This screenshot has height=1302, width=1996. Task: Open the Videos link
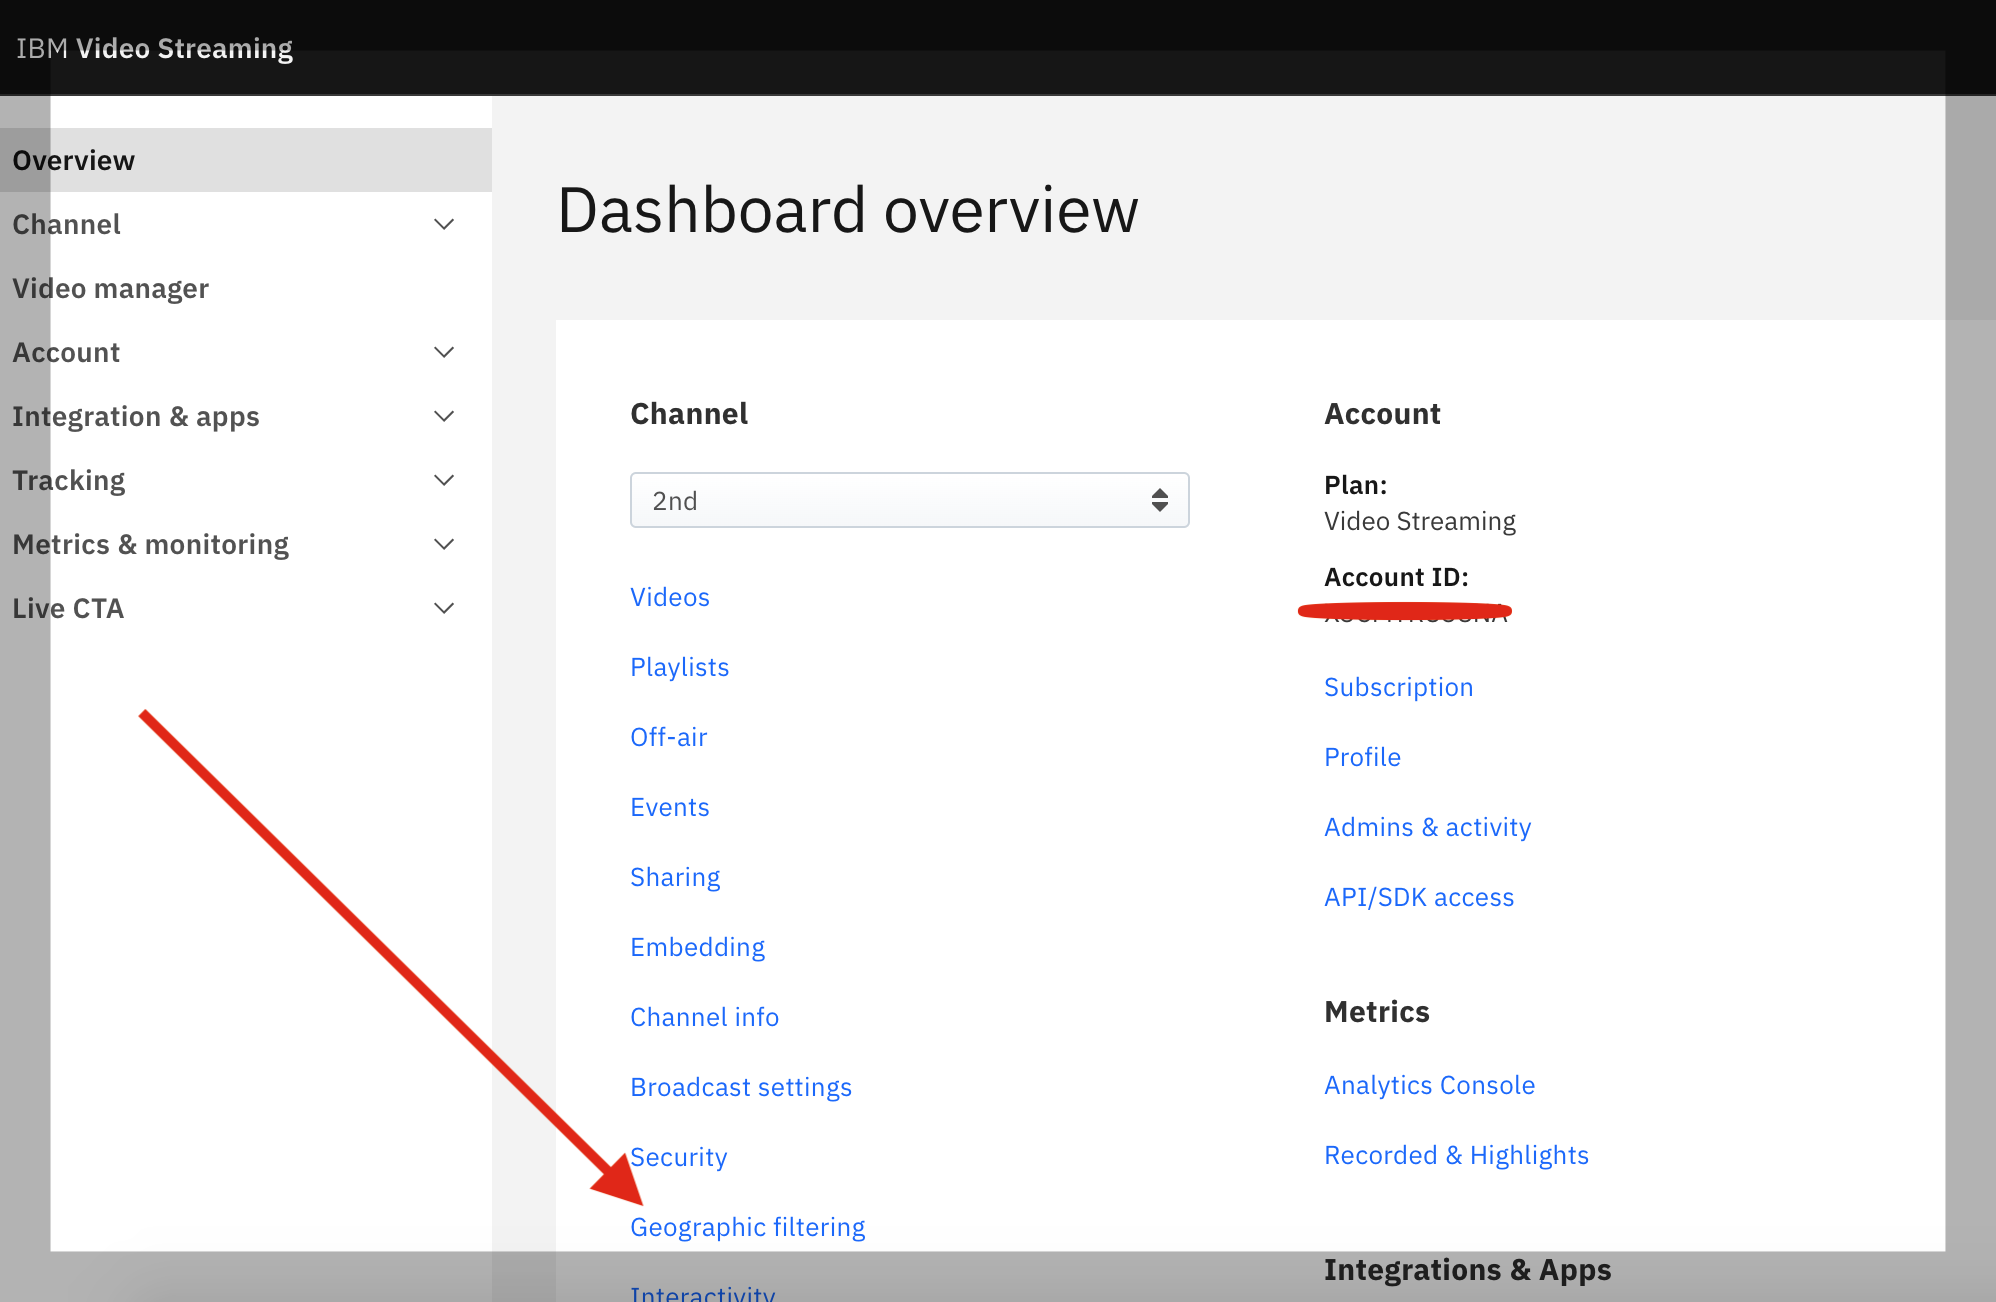tap(670, 597)
